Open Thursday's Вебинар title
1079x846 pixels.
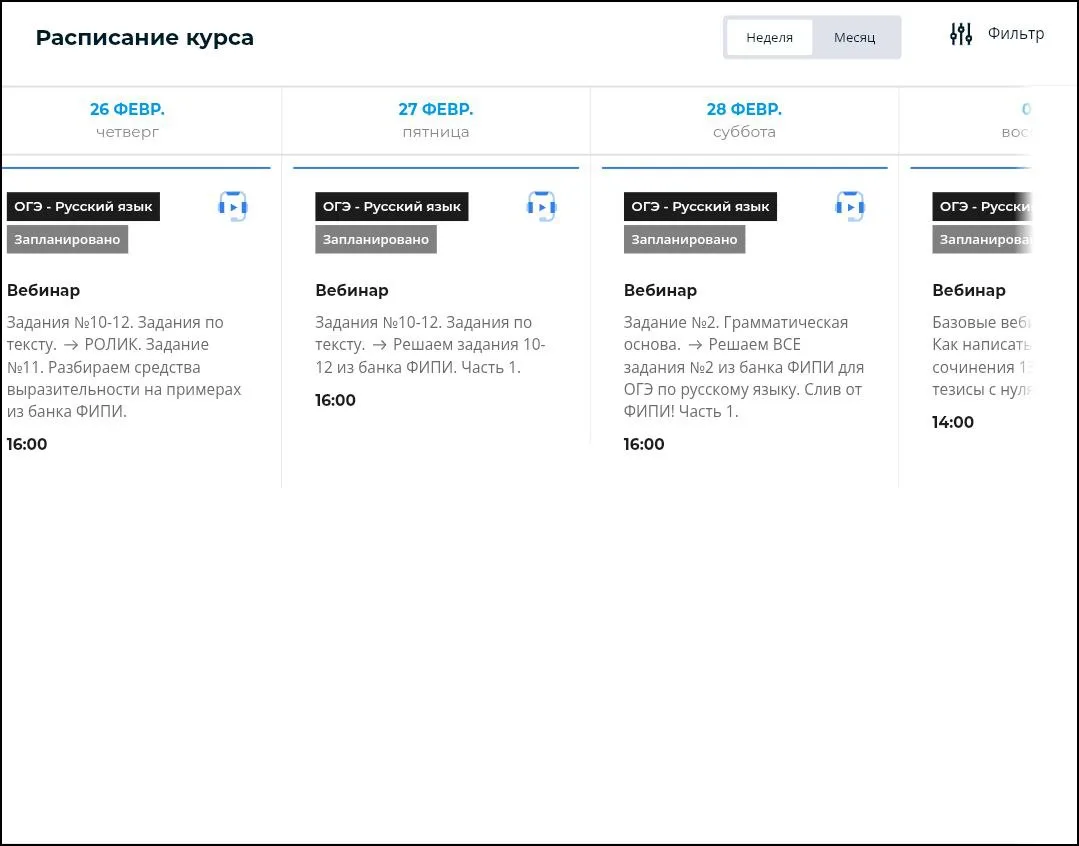[43, 291]
